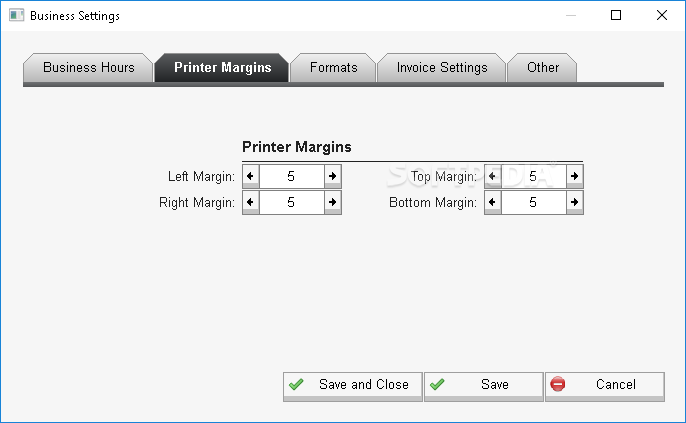Go to Invoice Settings tab
686x423 pixels.
[x=441, y=67]
